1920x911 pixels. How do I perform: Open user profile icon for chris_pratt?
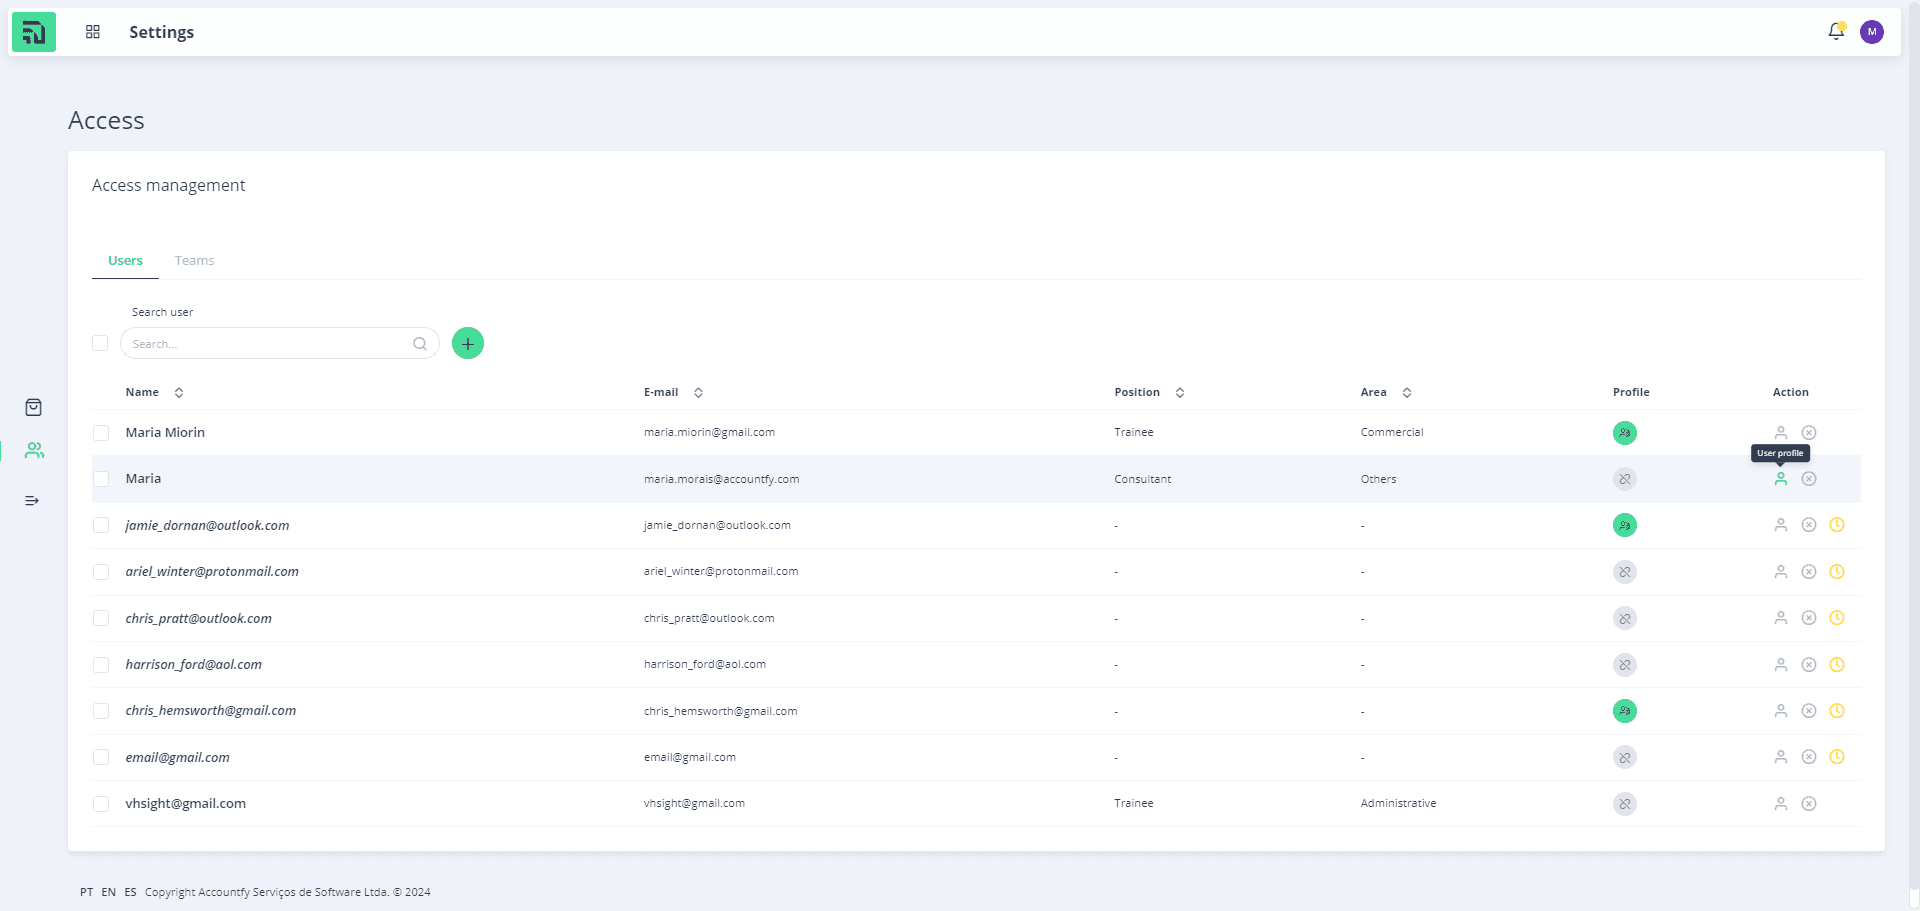1781,618
